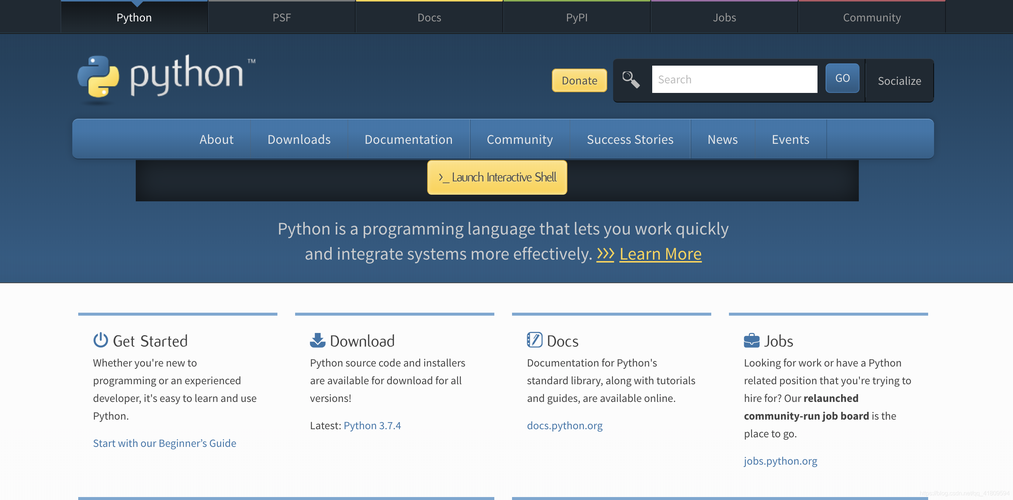Launch the Interactive Shell

[x=497, y=177]
